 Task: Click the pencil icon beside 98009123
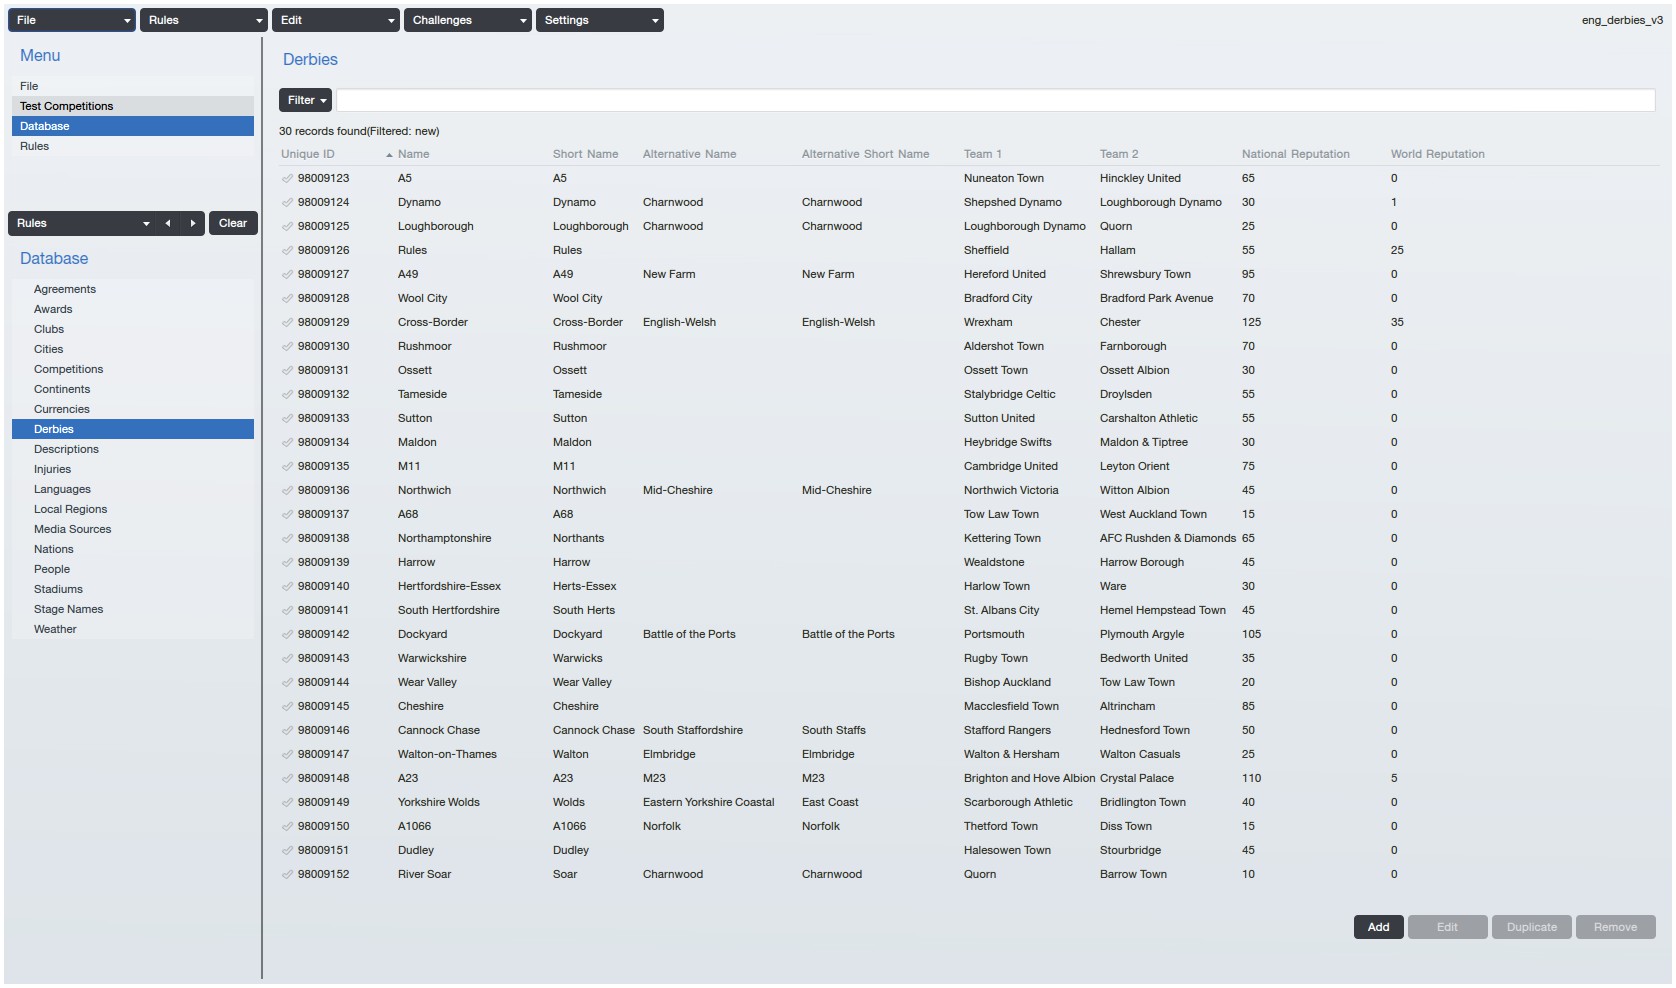(287, 179)
